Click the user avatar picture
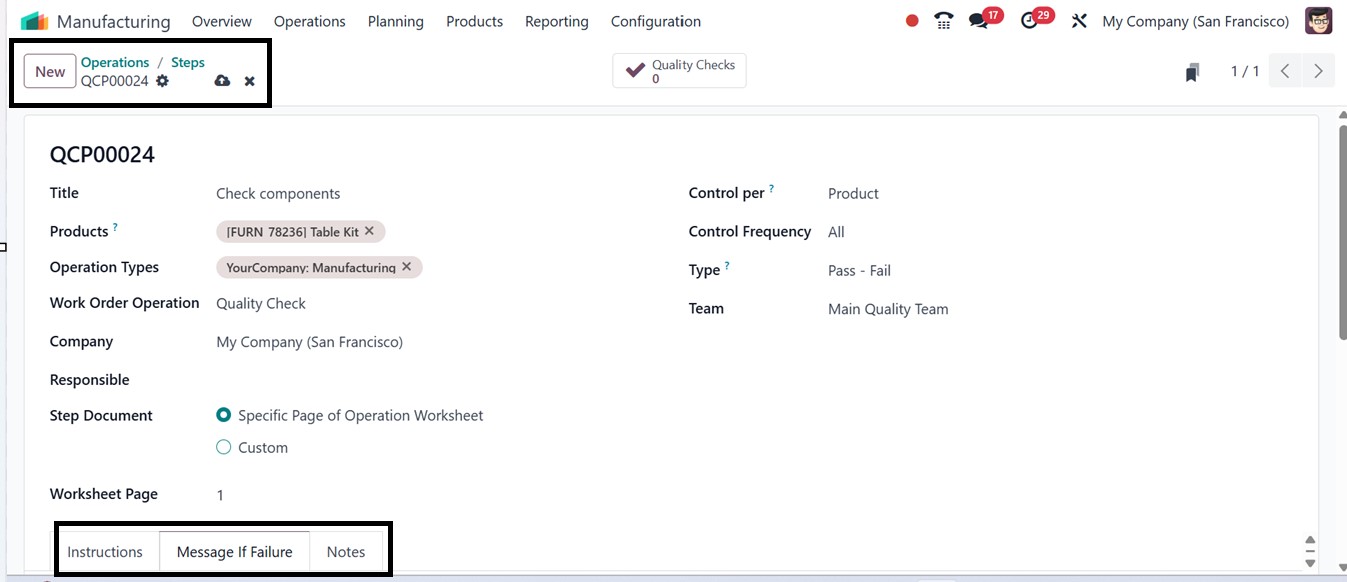This screenshot has height=582, width=1347. 1318,21
